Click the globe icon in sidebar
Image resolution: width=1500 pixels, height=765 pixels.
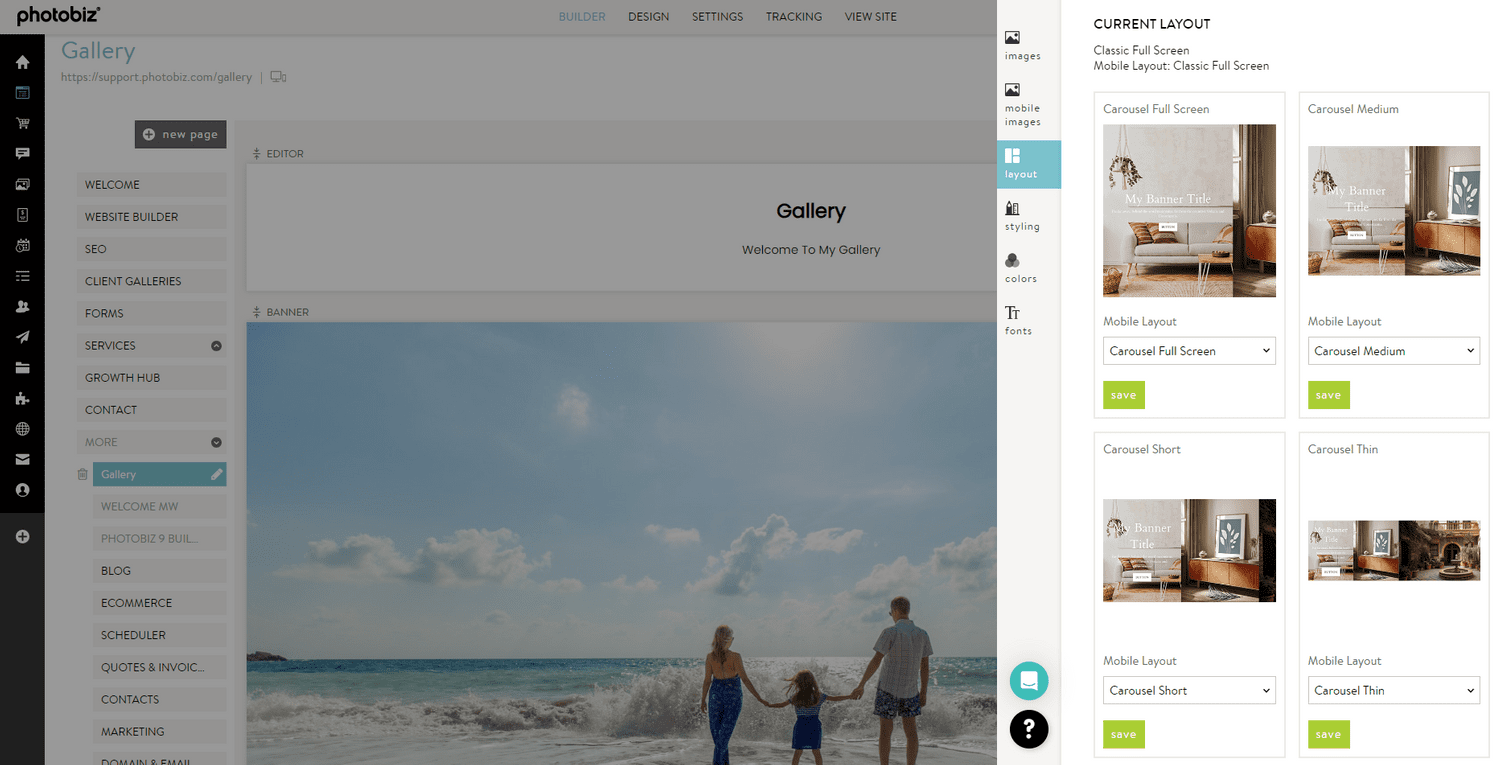point(22,429)
